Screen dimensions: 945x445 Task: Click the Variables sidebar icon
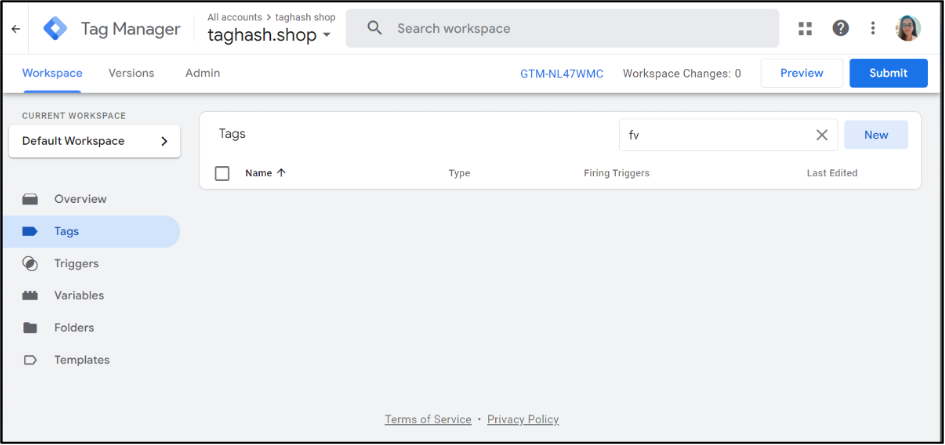coord(30,295)
